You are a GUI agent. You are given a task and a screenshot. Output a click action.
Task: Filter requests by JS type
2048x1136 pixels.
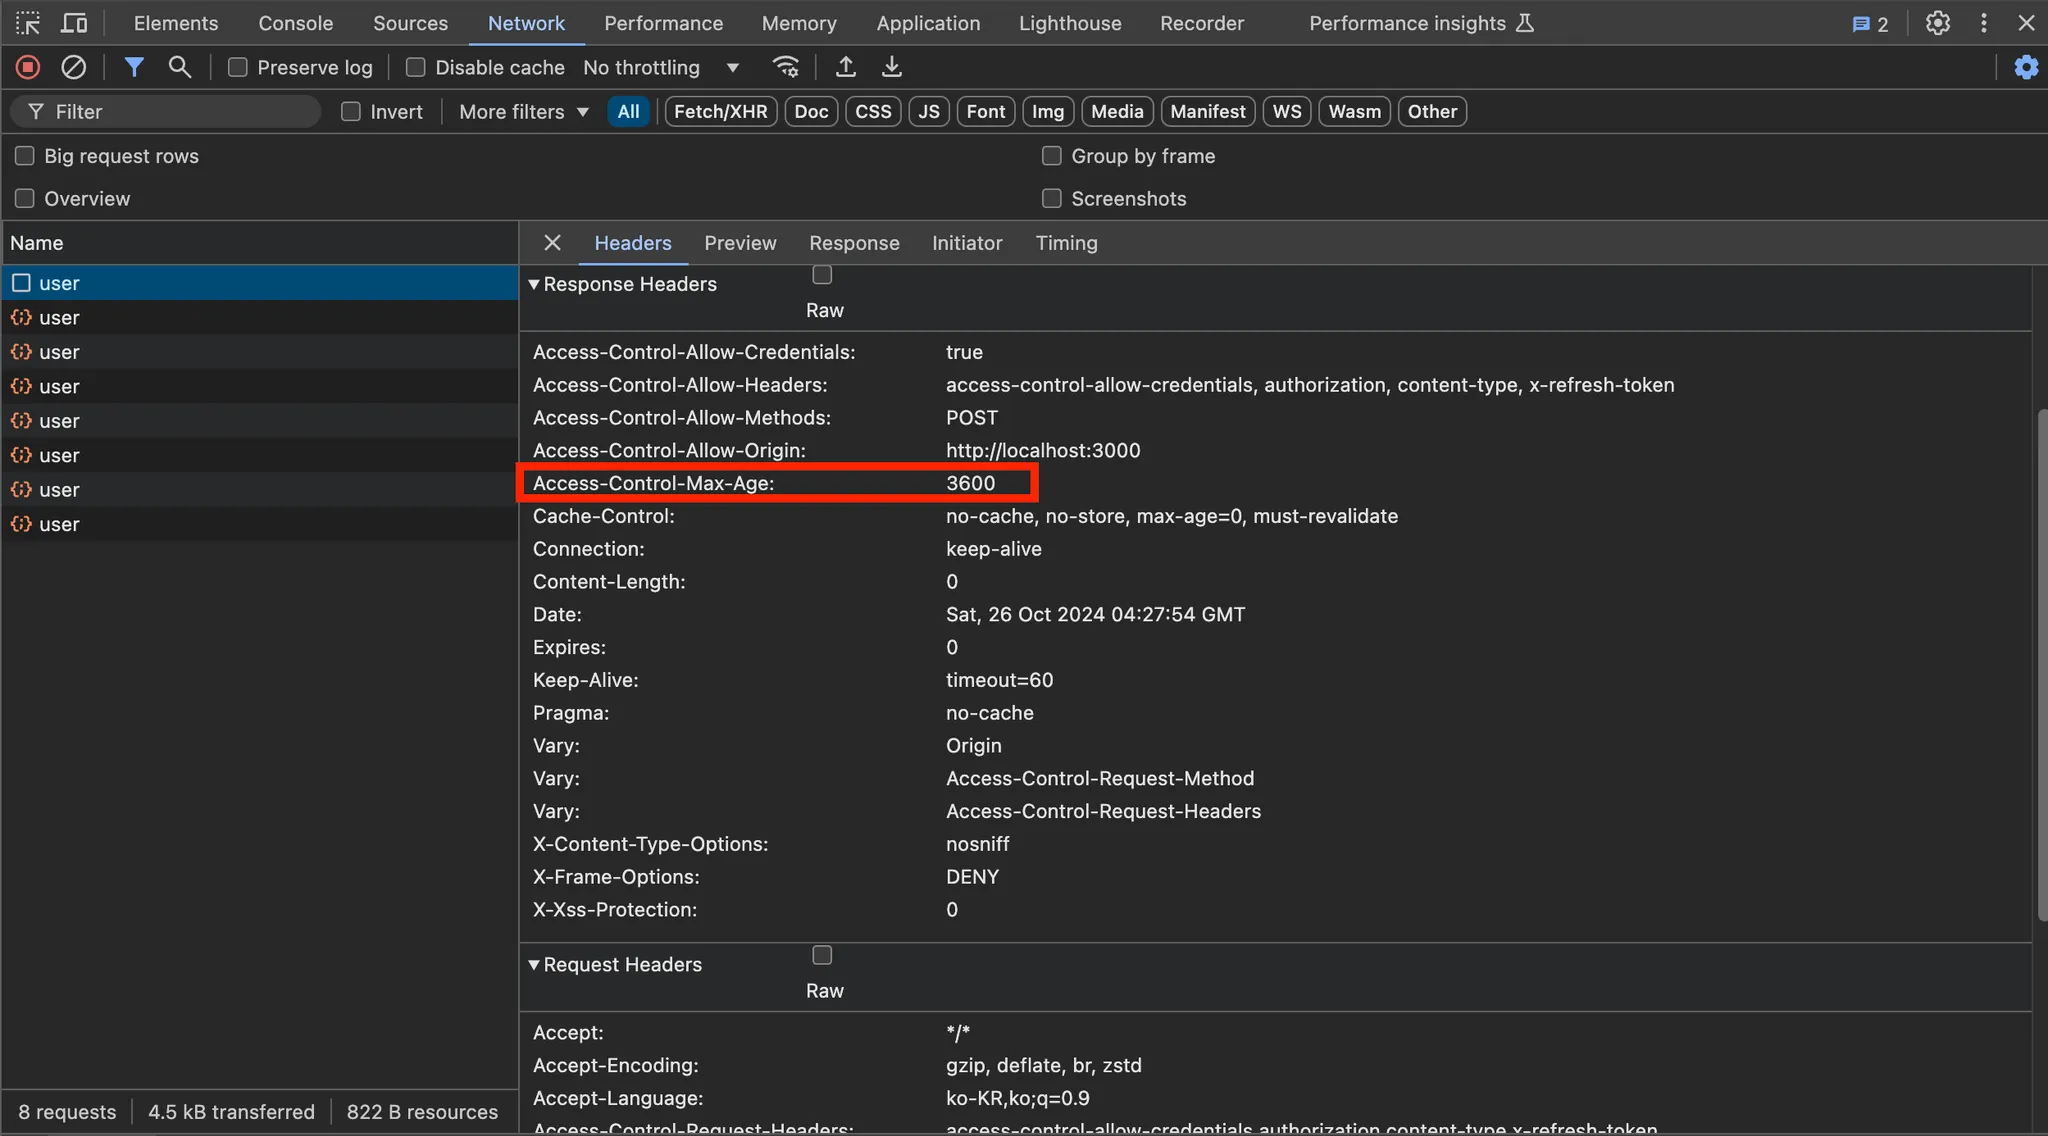929,112
